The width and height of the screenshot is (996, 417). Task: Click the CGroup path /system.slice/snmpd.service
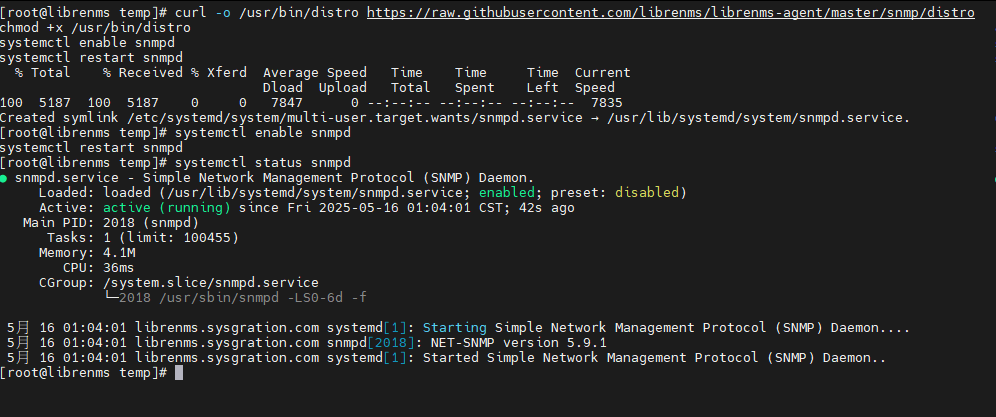pos(211,283)
